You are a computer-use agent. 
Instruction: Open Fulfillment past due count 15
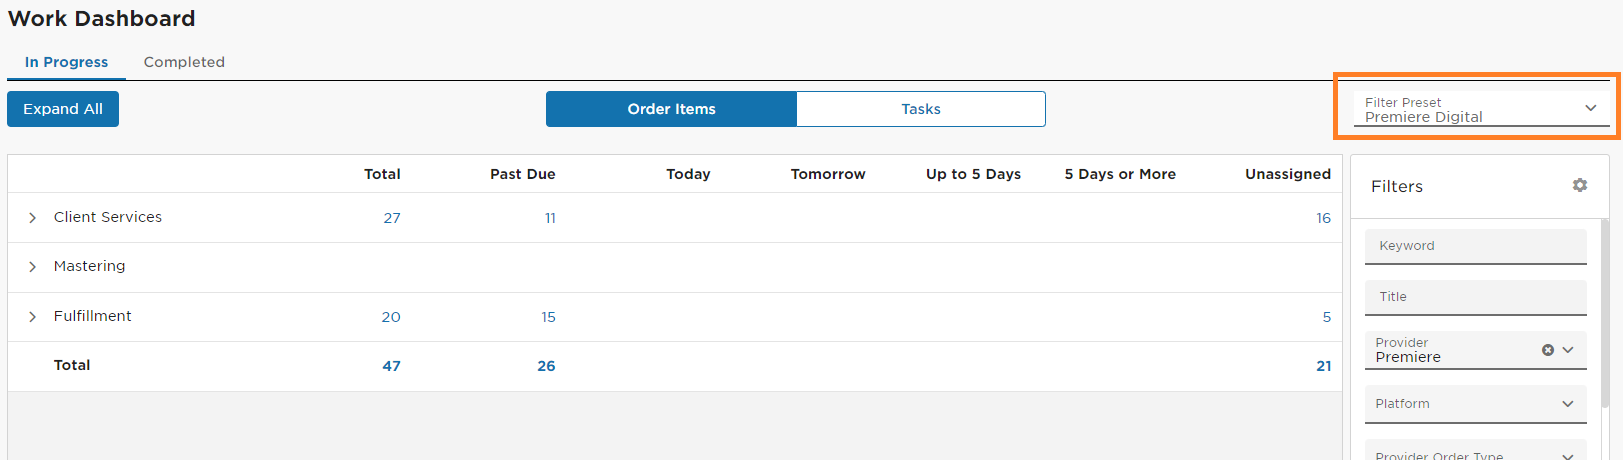[548, 317]
